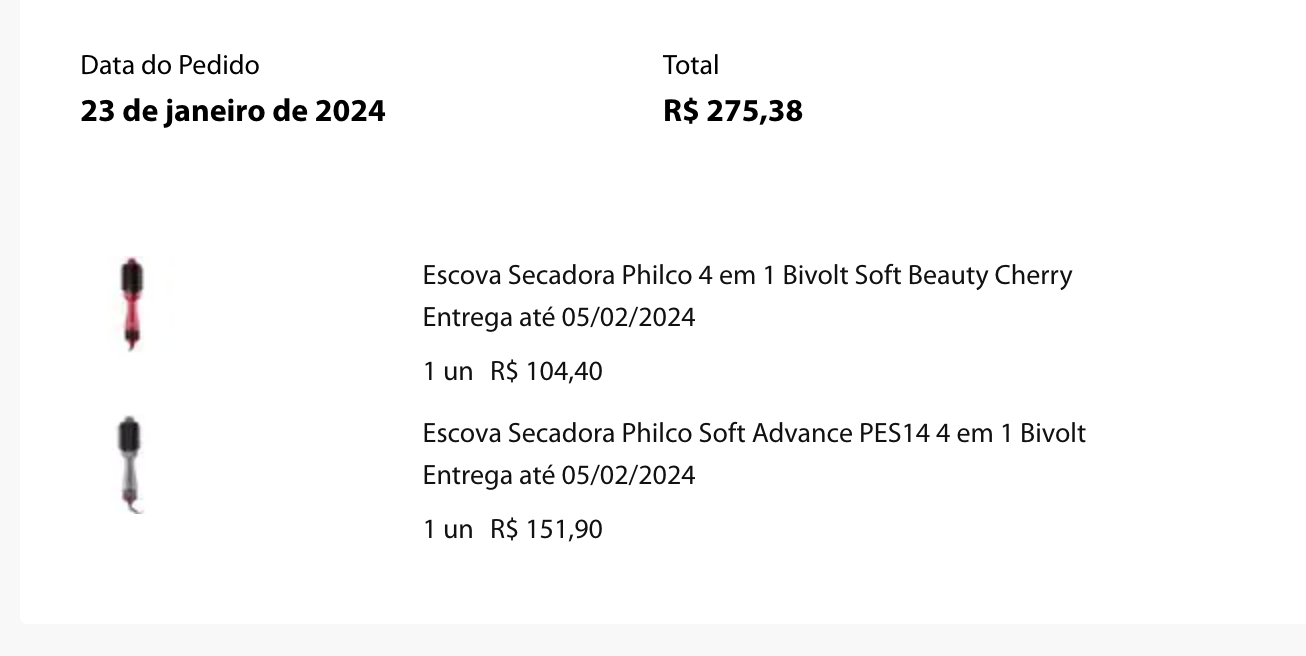The height and width of the screenshot is (656, 1306).
Task: Click the order date 23 de janeiro de 2024
Action: pos(232,110)
